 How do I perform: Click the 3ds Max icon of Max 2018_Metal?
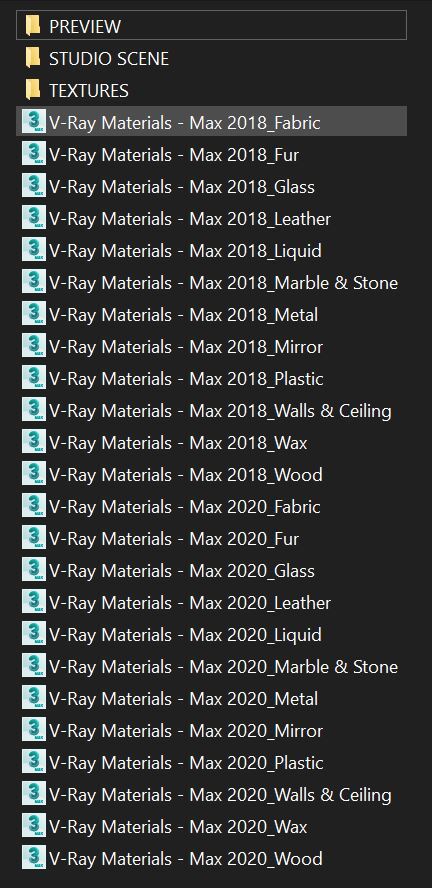point(34,314)
